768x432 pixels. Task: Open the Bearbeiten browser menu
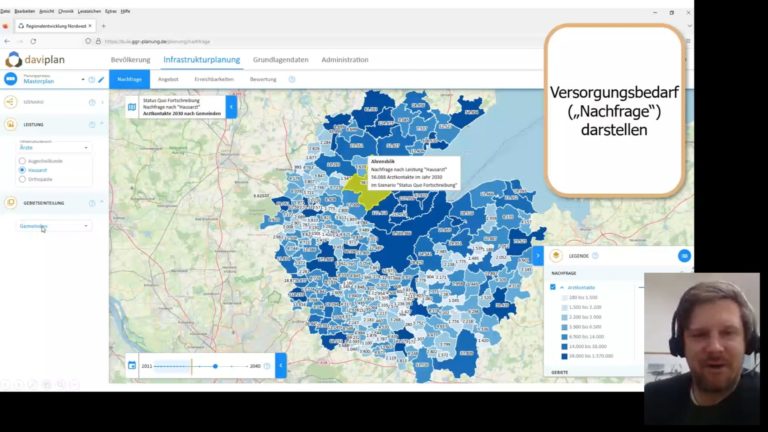click(x=24, y=11)
